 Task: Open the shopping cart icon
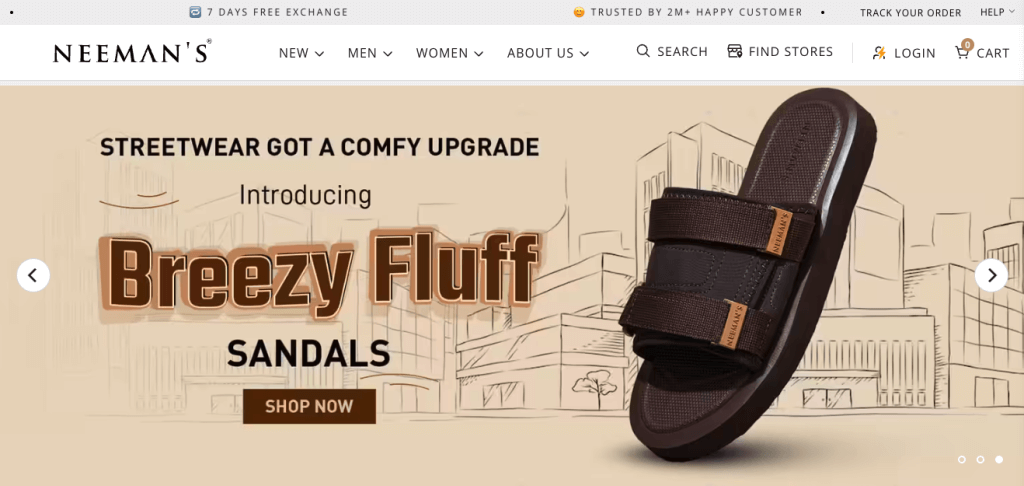click(961, 53)
